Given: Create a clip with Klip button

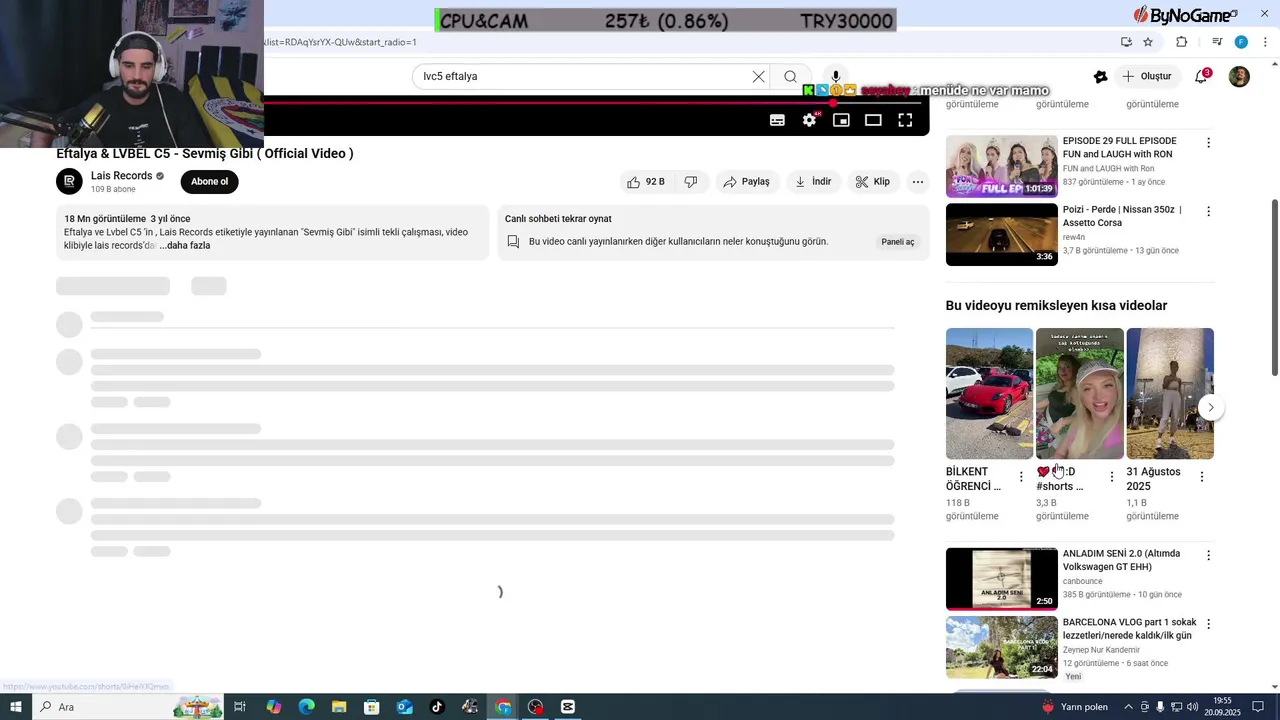Looking at the screenshot, I should point(872,182).
